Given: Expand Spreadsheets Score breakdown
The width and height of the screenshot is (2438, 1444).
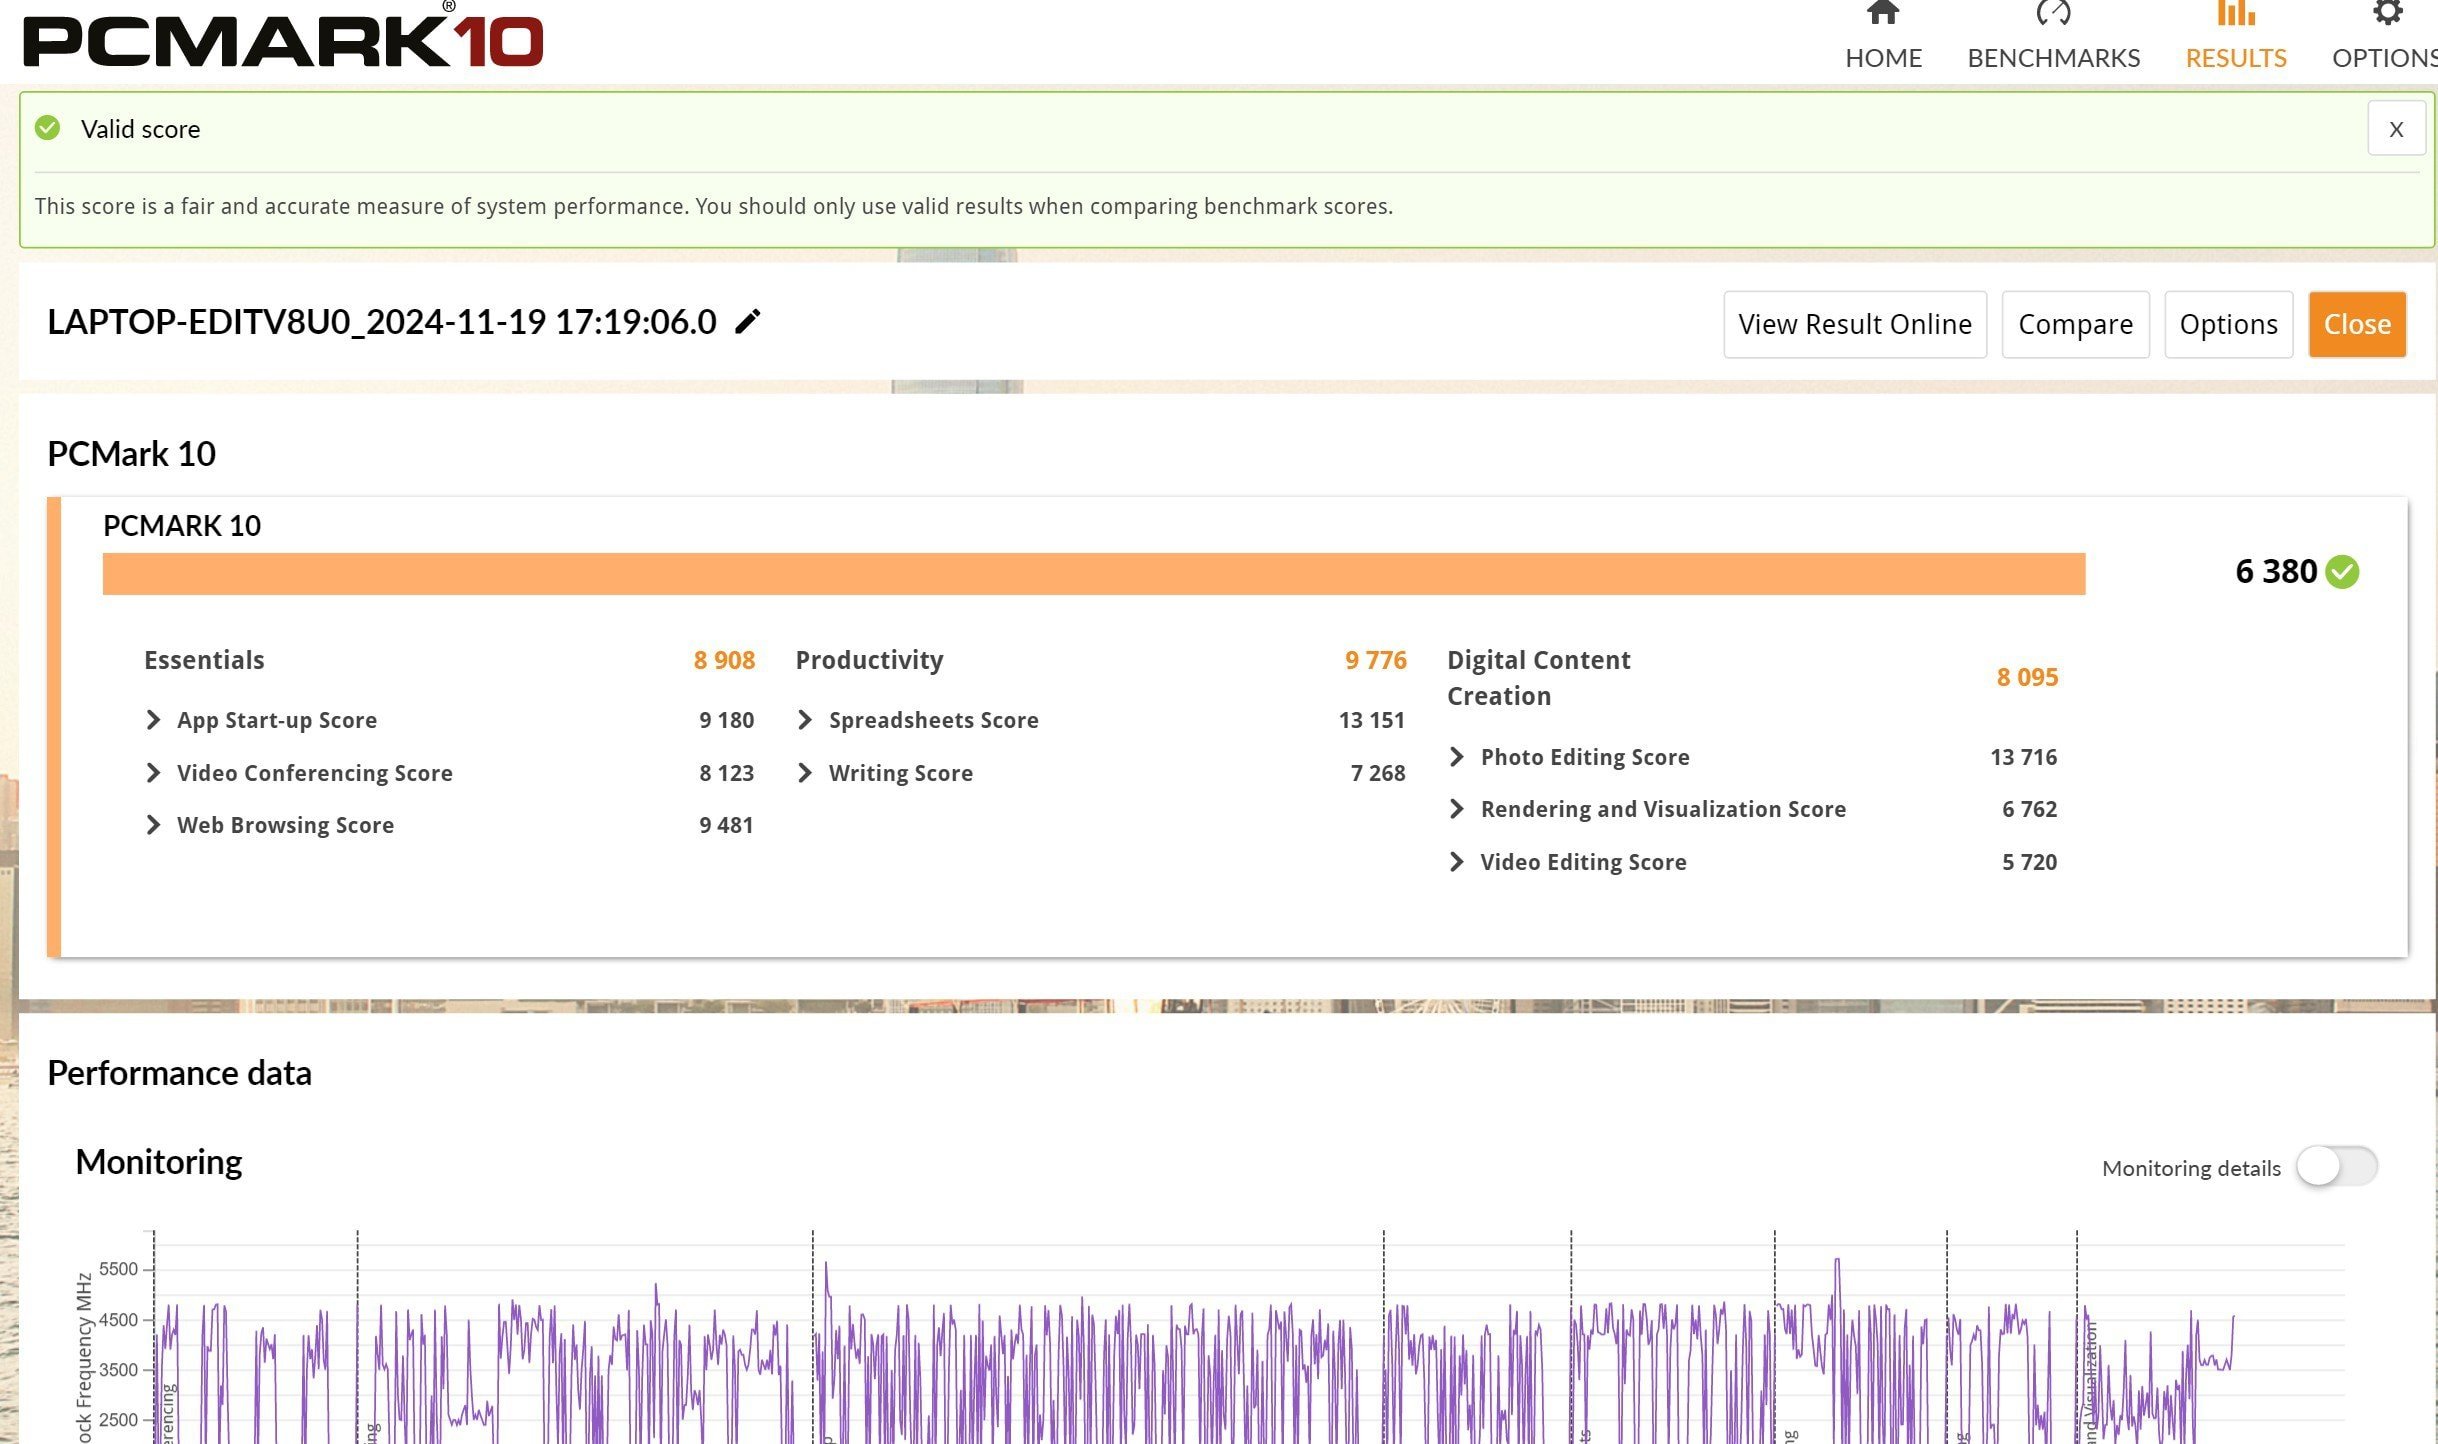Looking at the screenshot, I should pos(805,720).
